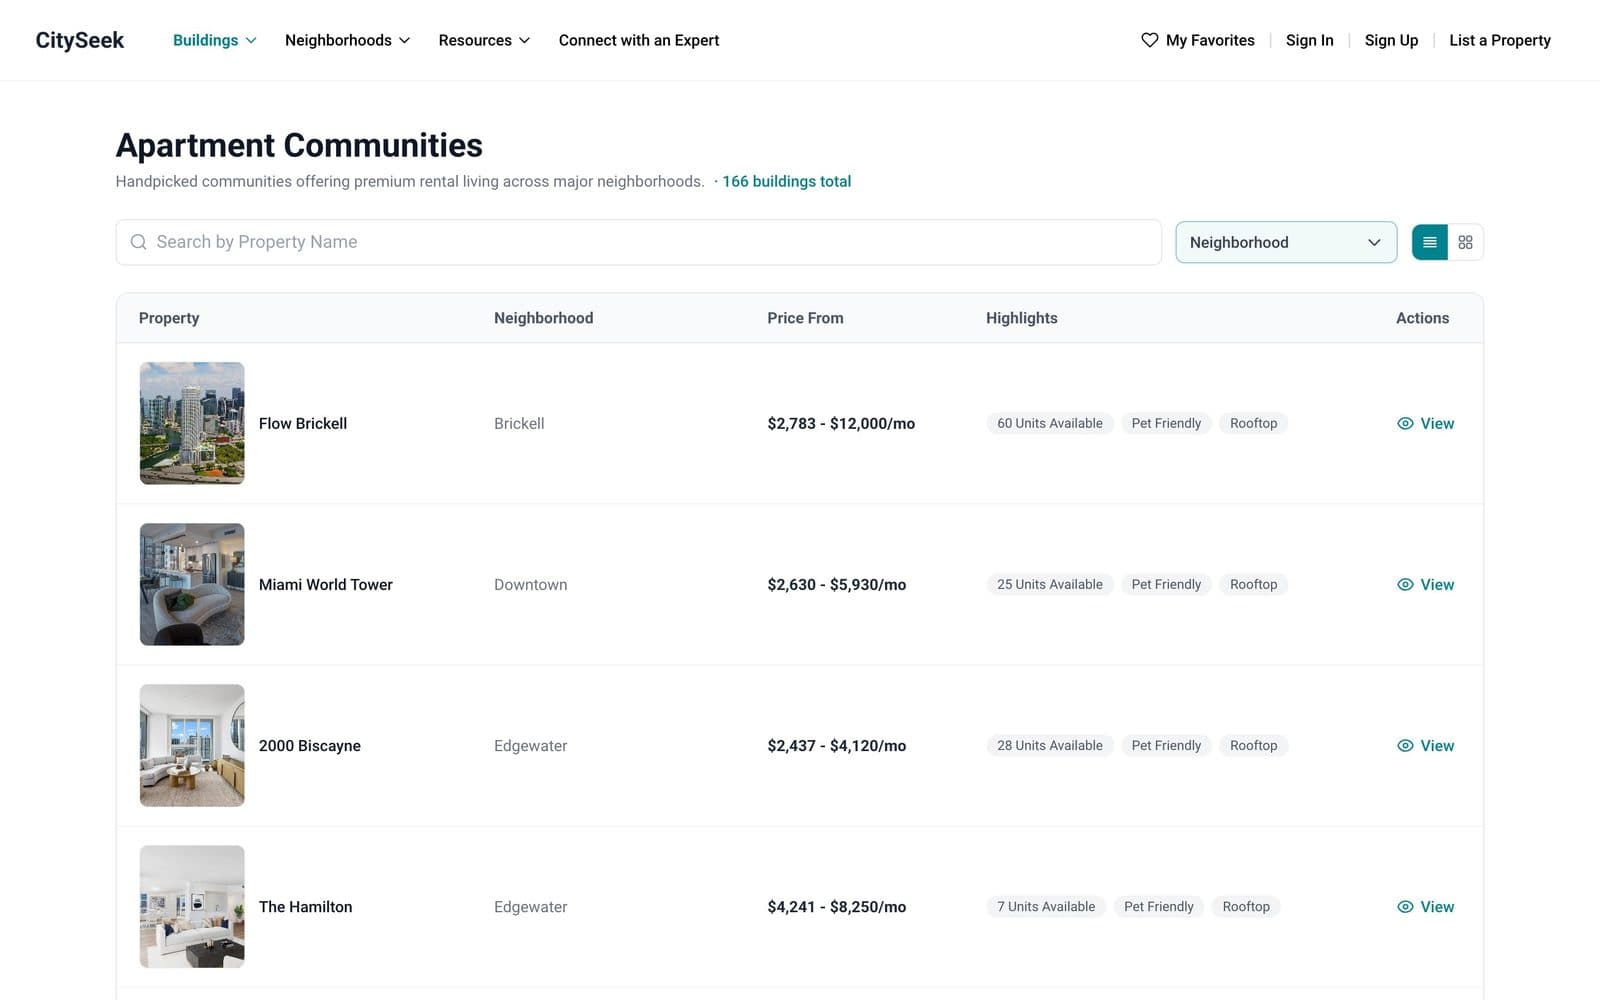Click the heart icon beside My Favorites
Screen dimensions: 1600x1000
coord(1149,40)
